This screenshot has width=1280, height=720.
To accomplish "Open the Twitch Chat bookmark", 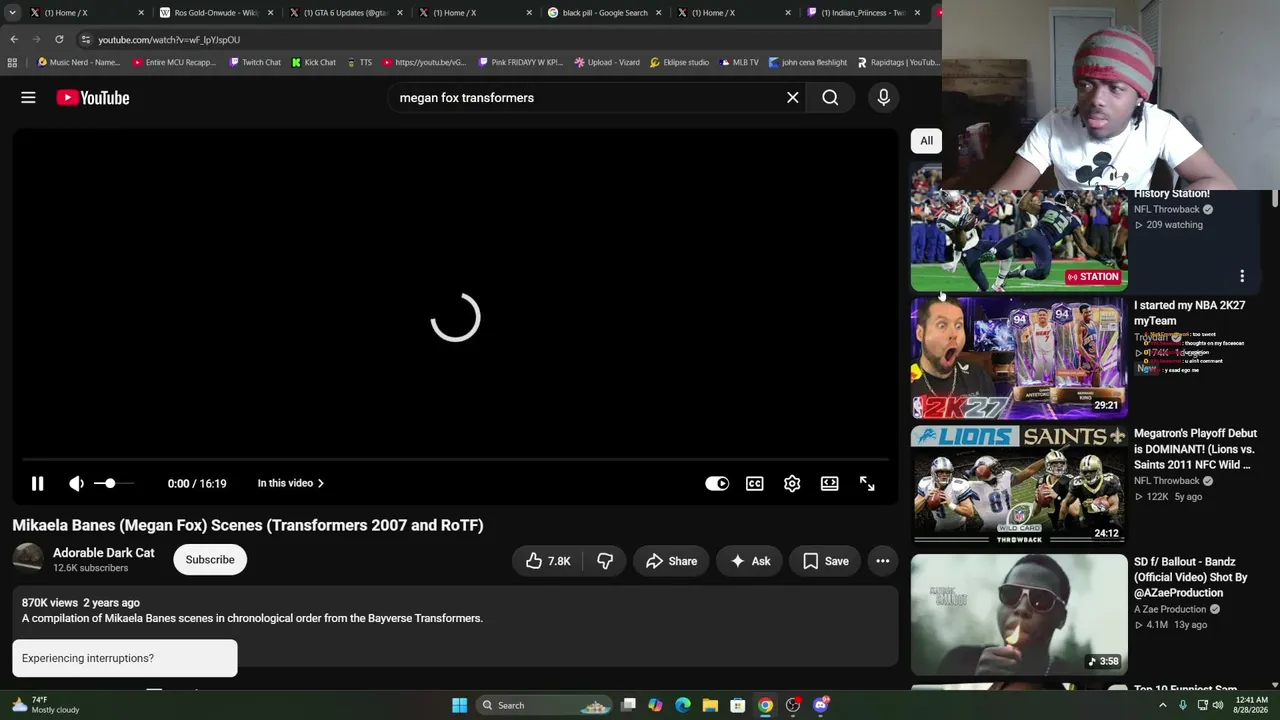I will pyautogui.click(x=255, y=62).
